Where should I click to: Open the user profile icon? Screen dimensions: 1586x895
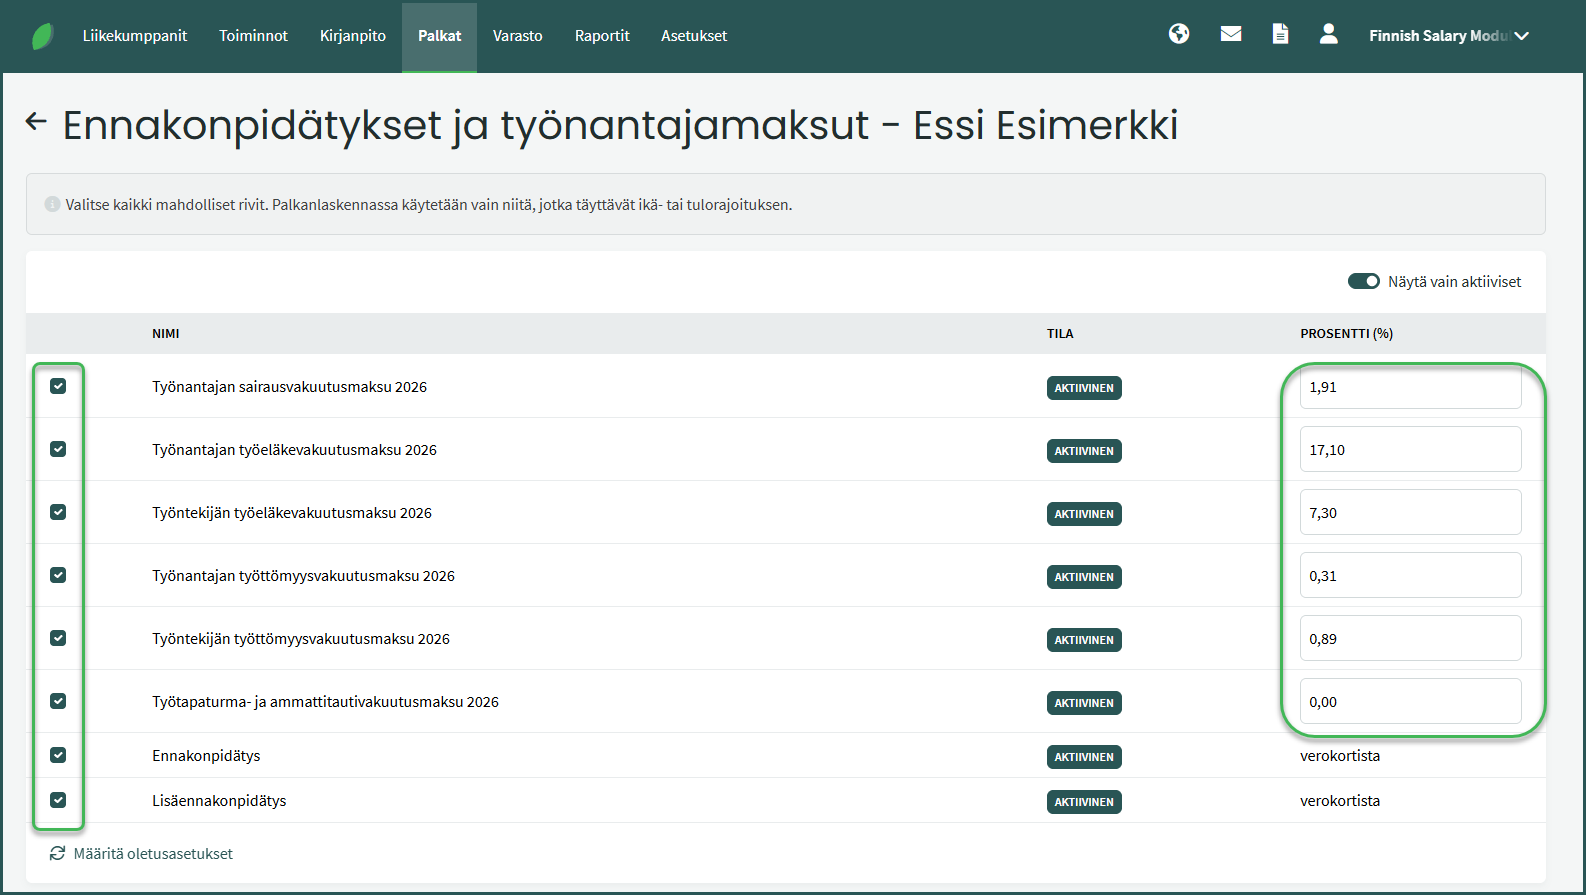[1328, 35]
